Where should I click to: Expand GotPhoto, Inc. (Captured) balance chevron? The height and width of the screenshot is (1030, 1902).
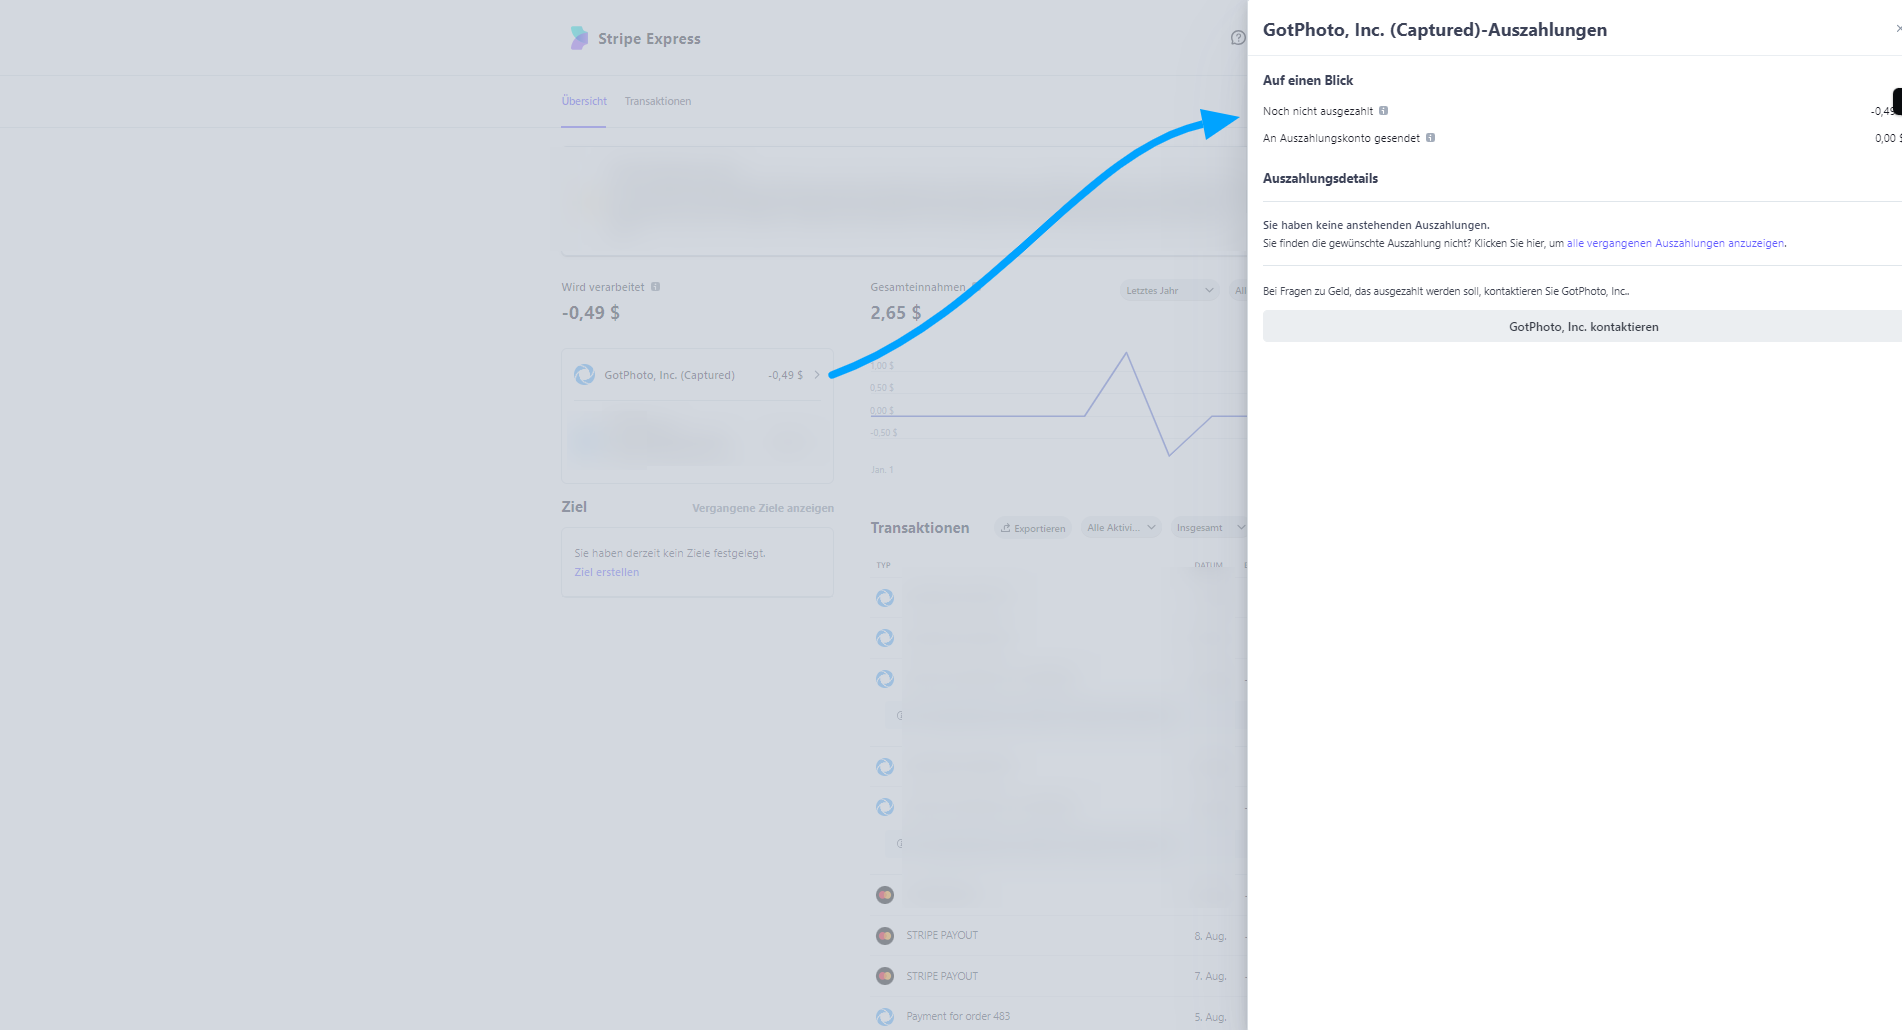point(817,375)
